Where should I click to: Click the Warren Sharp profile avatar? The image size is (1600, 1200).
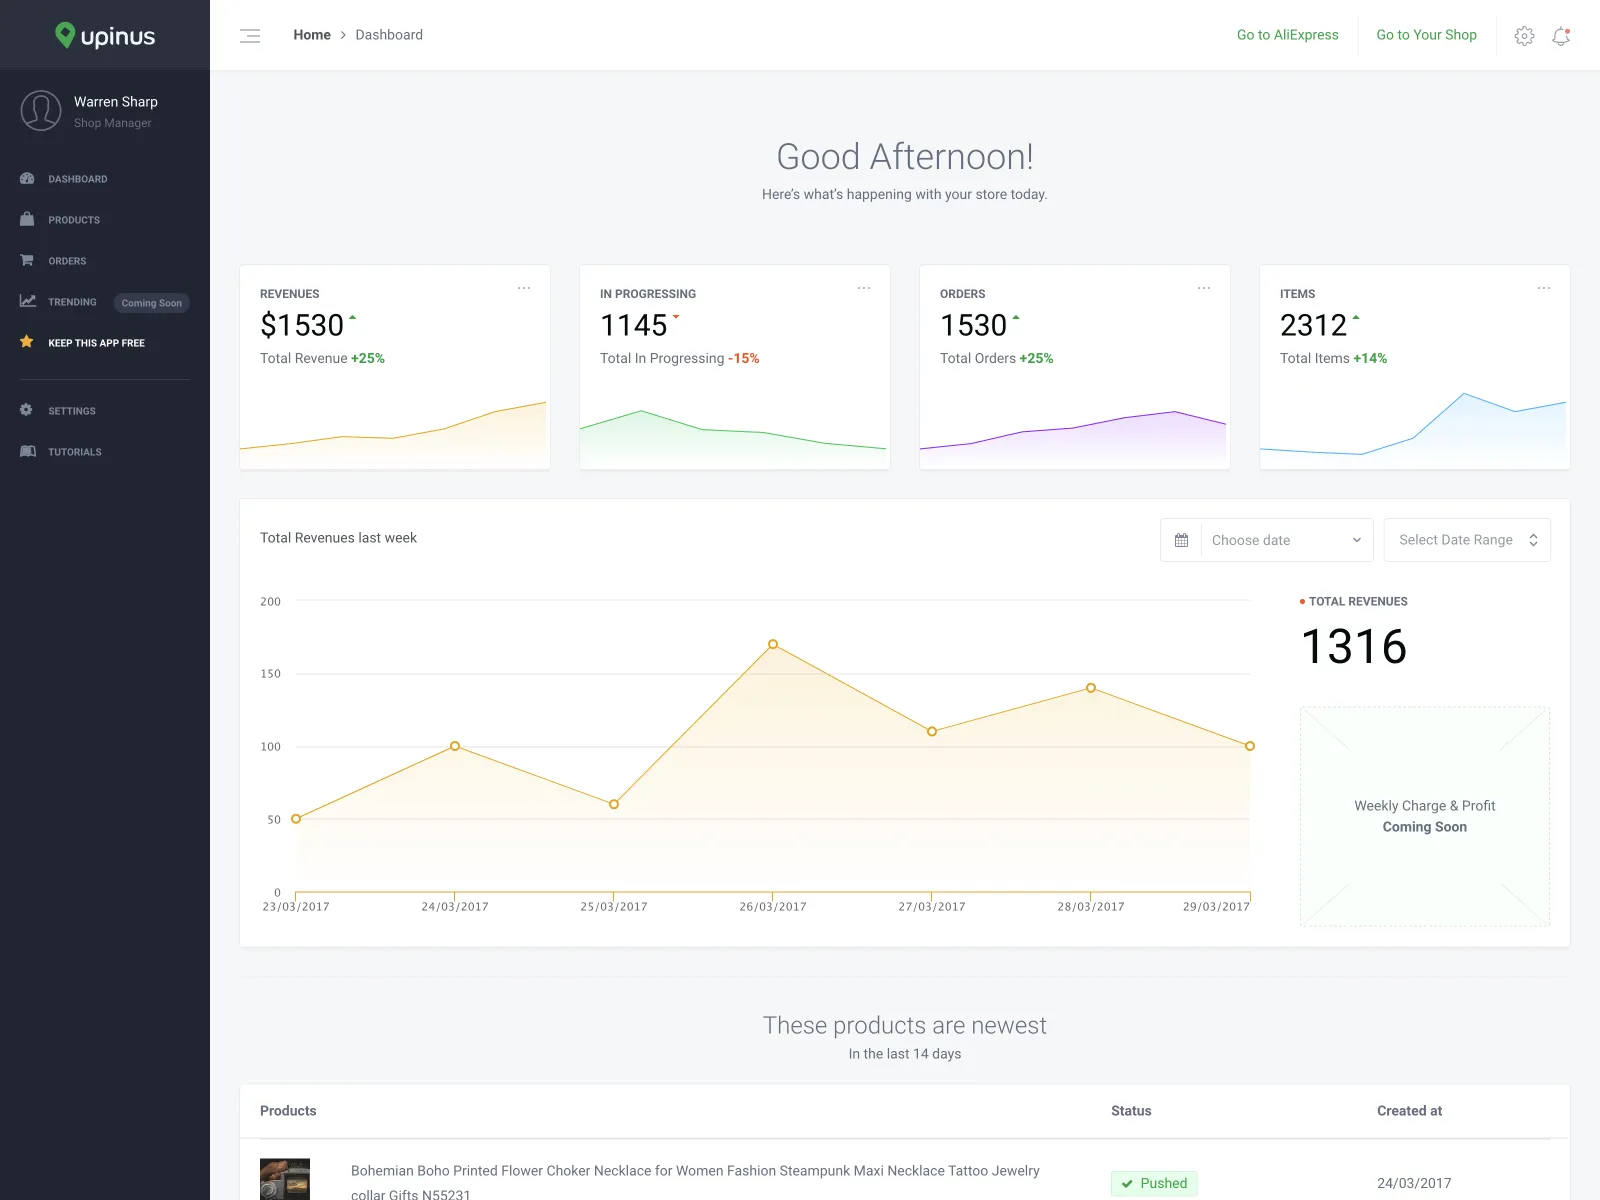tap(41, 111)
